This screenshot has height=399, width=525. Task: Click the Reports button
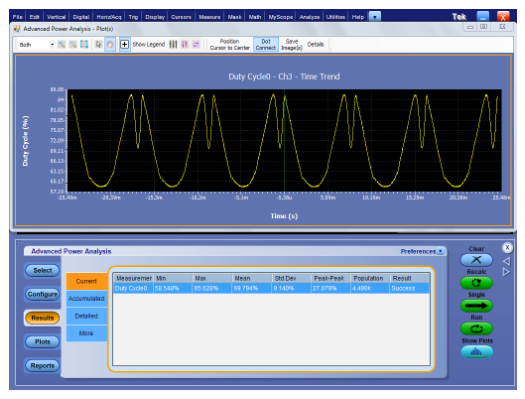(x=43, y=366)
